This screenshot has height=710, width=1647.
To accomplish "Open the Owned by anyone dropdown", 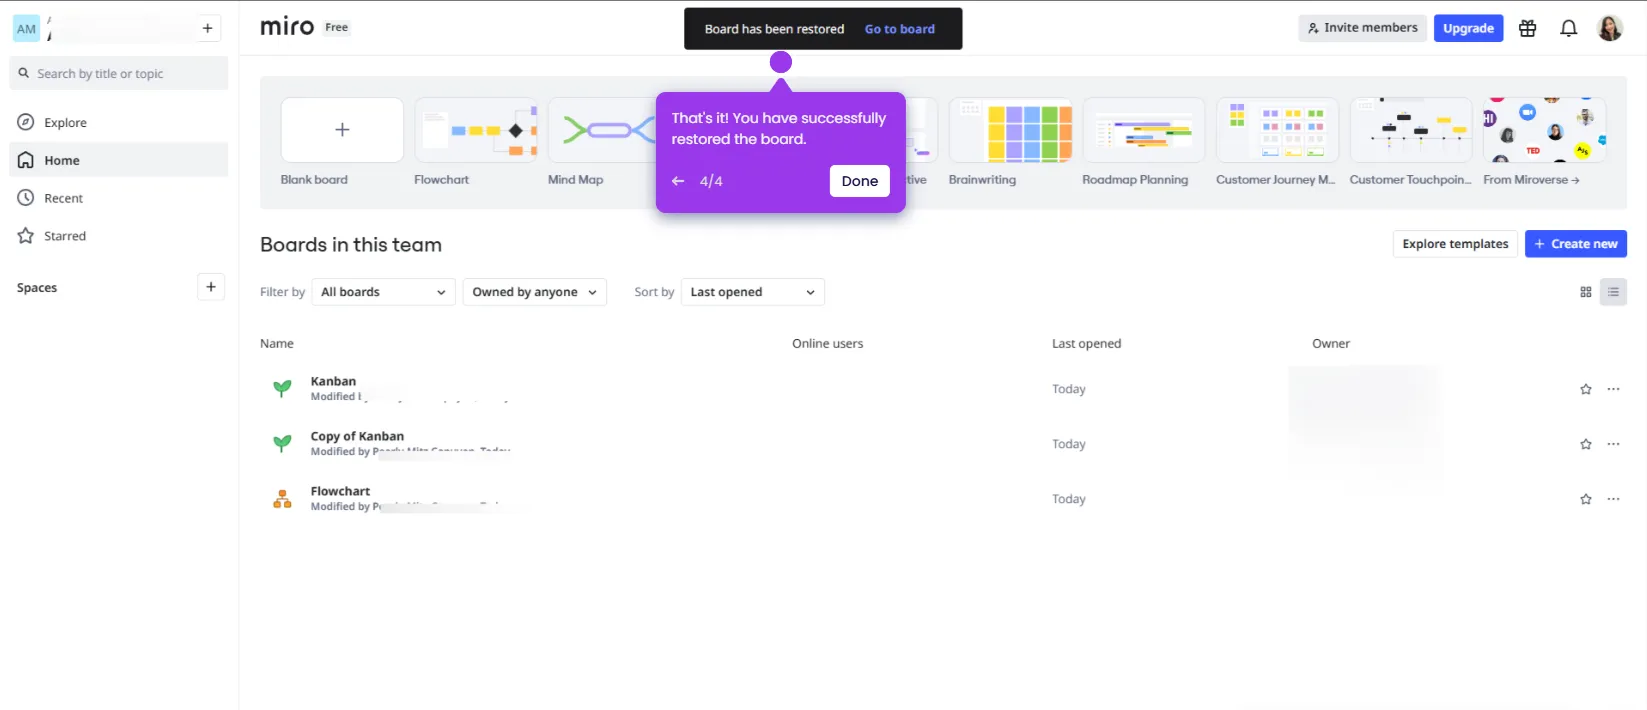I will click(x=534, y=292).
